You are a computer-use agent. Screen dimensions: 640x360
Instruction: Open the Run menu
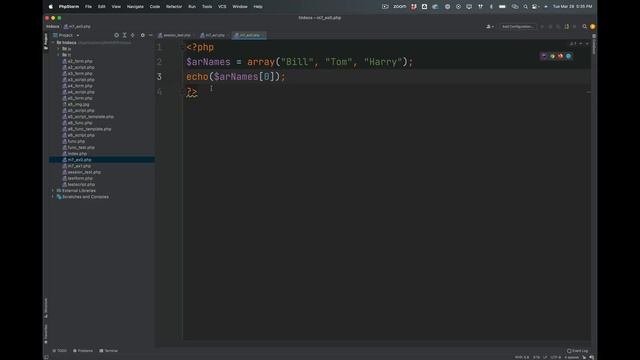[192, 7]
